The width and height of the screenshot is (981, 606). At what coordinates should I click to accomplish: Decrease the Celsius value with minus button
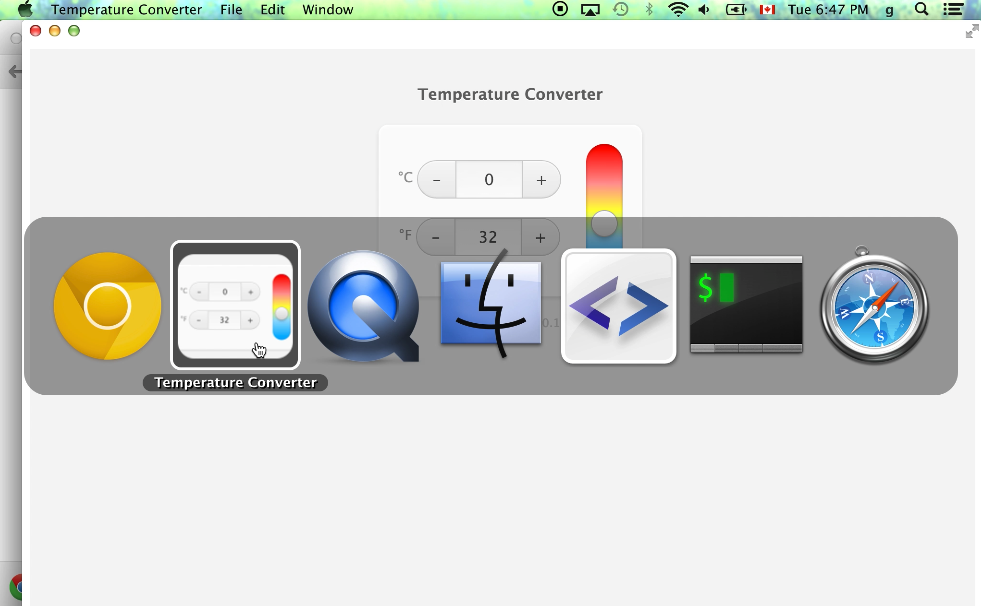coord(437,180)
